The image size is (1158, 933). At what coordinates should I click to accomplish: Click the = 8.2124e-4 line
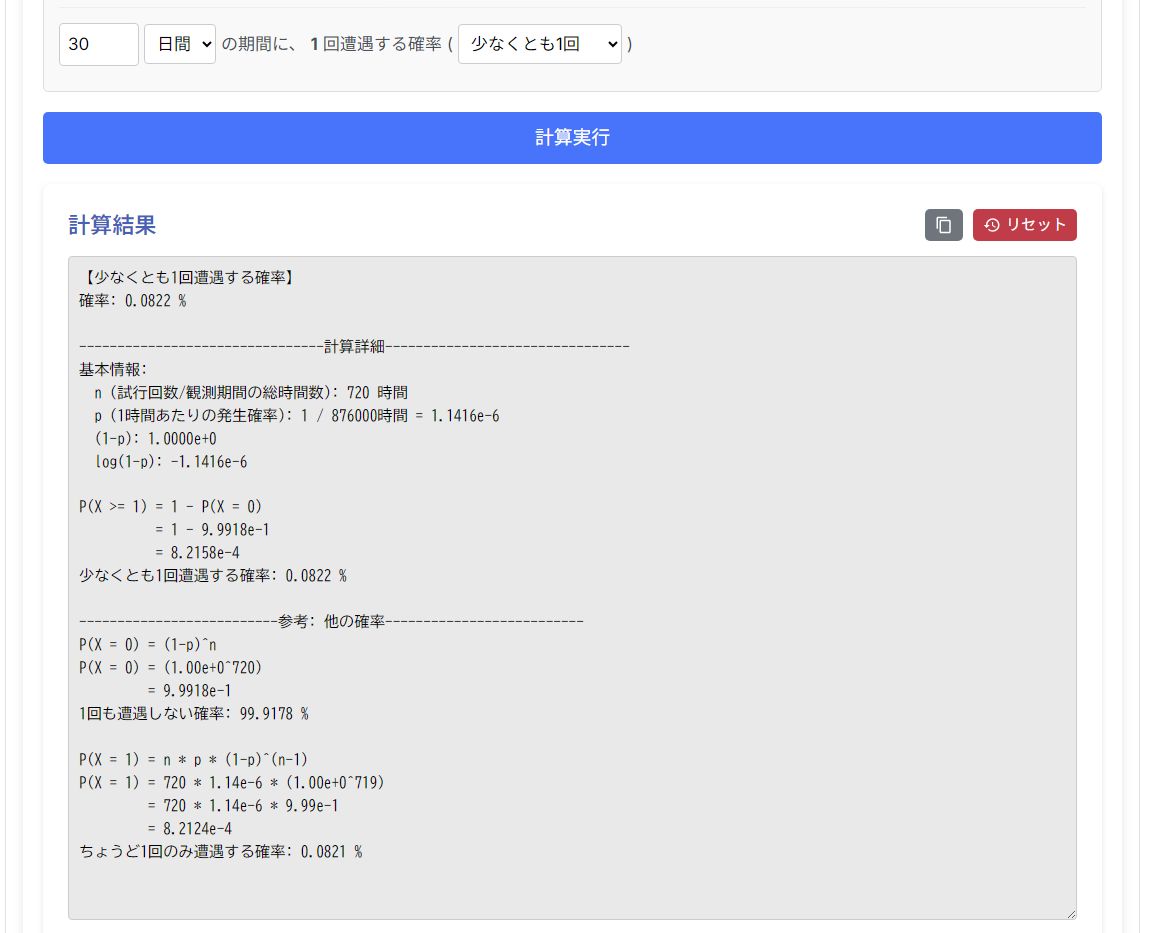tap(190, 828)
